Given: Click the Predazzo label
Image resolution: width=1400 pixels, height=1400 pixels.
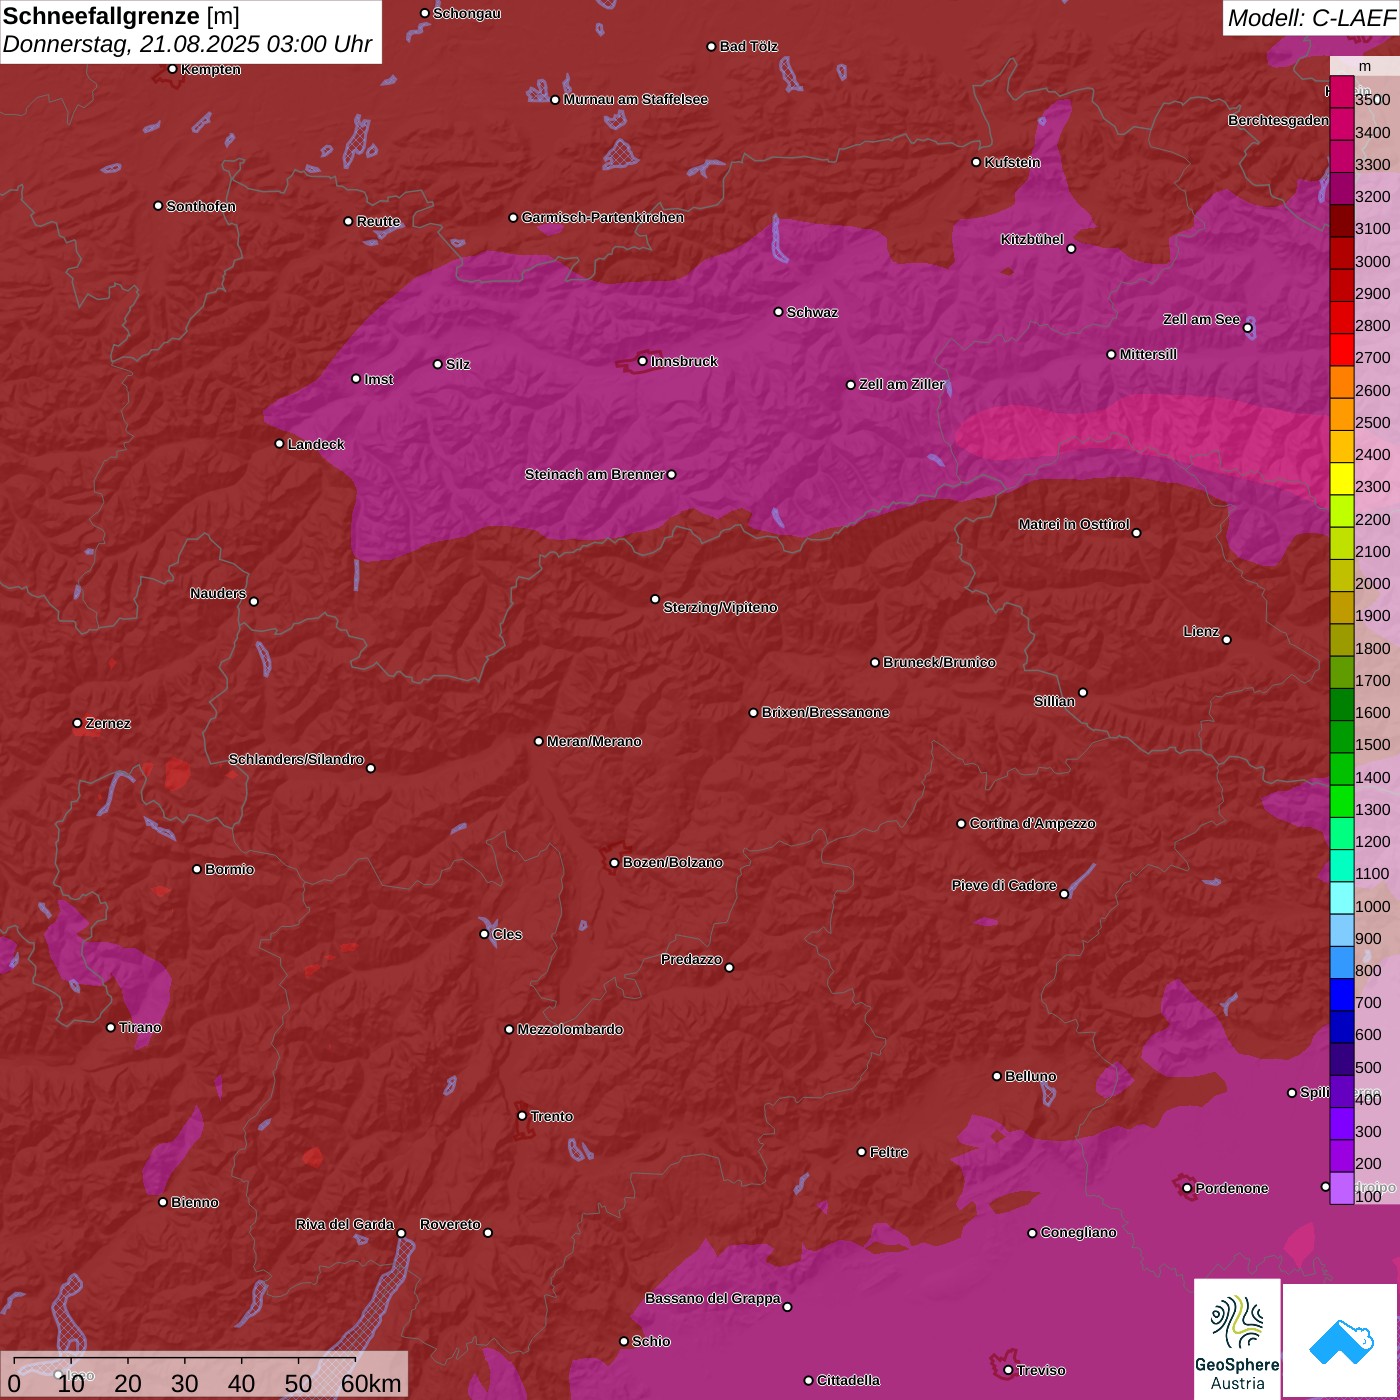Looking at the screenshot, I should pos(691,959).
